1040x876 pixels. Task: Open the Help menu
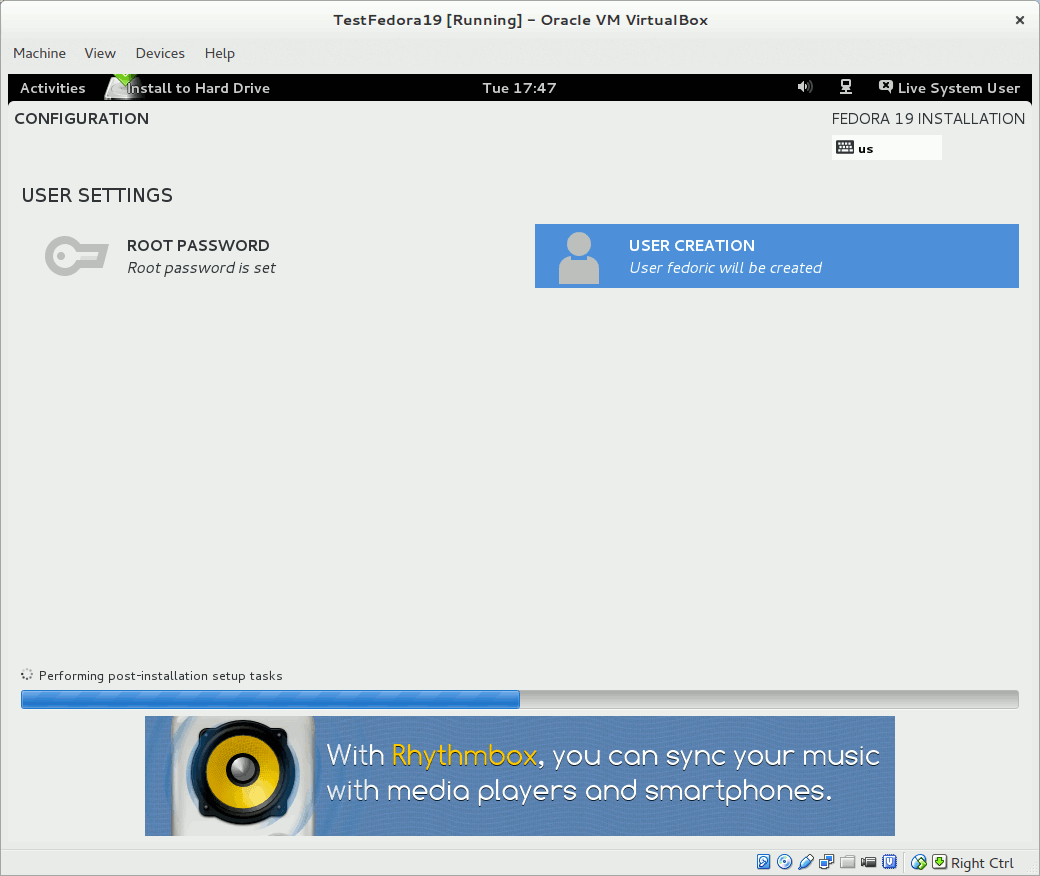tap(219, 53)
